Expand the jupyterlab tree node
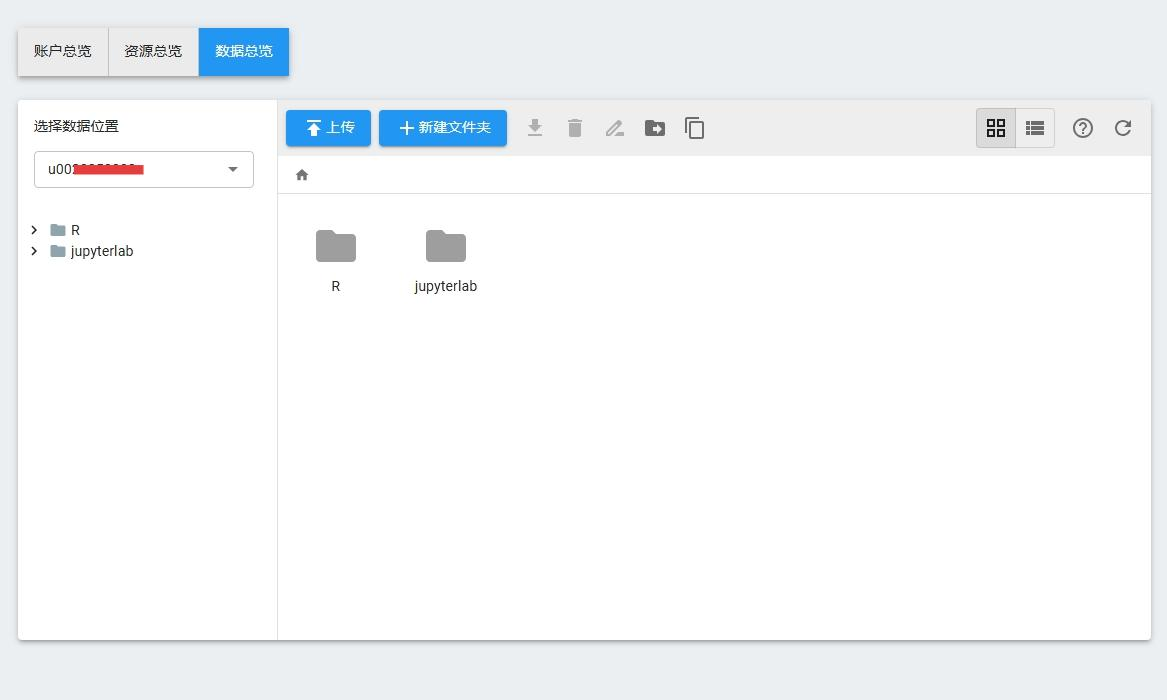The height and width of the screenshot is (700, 1167). (34, 251)
